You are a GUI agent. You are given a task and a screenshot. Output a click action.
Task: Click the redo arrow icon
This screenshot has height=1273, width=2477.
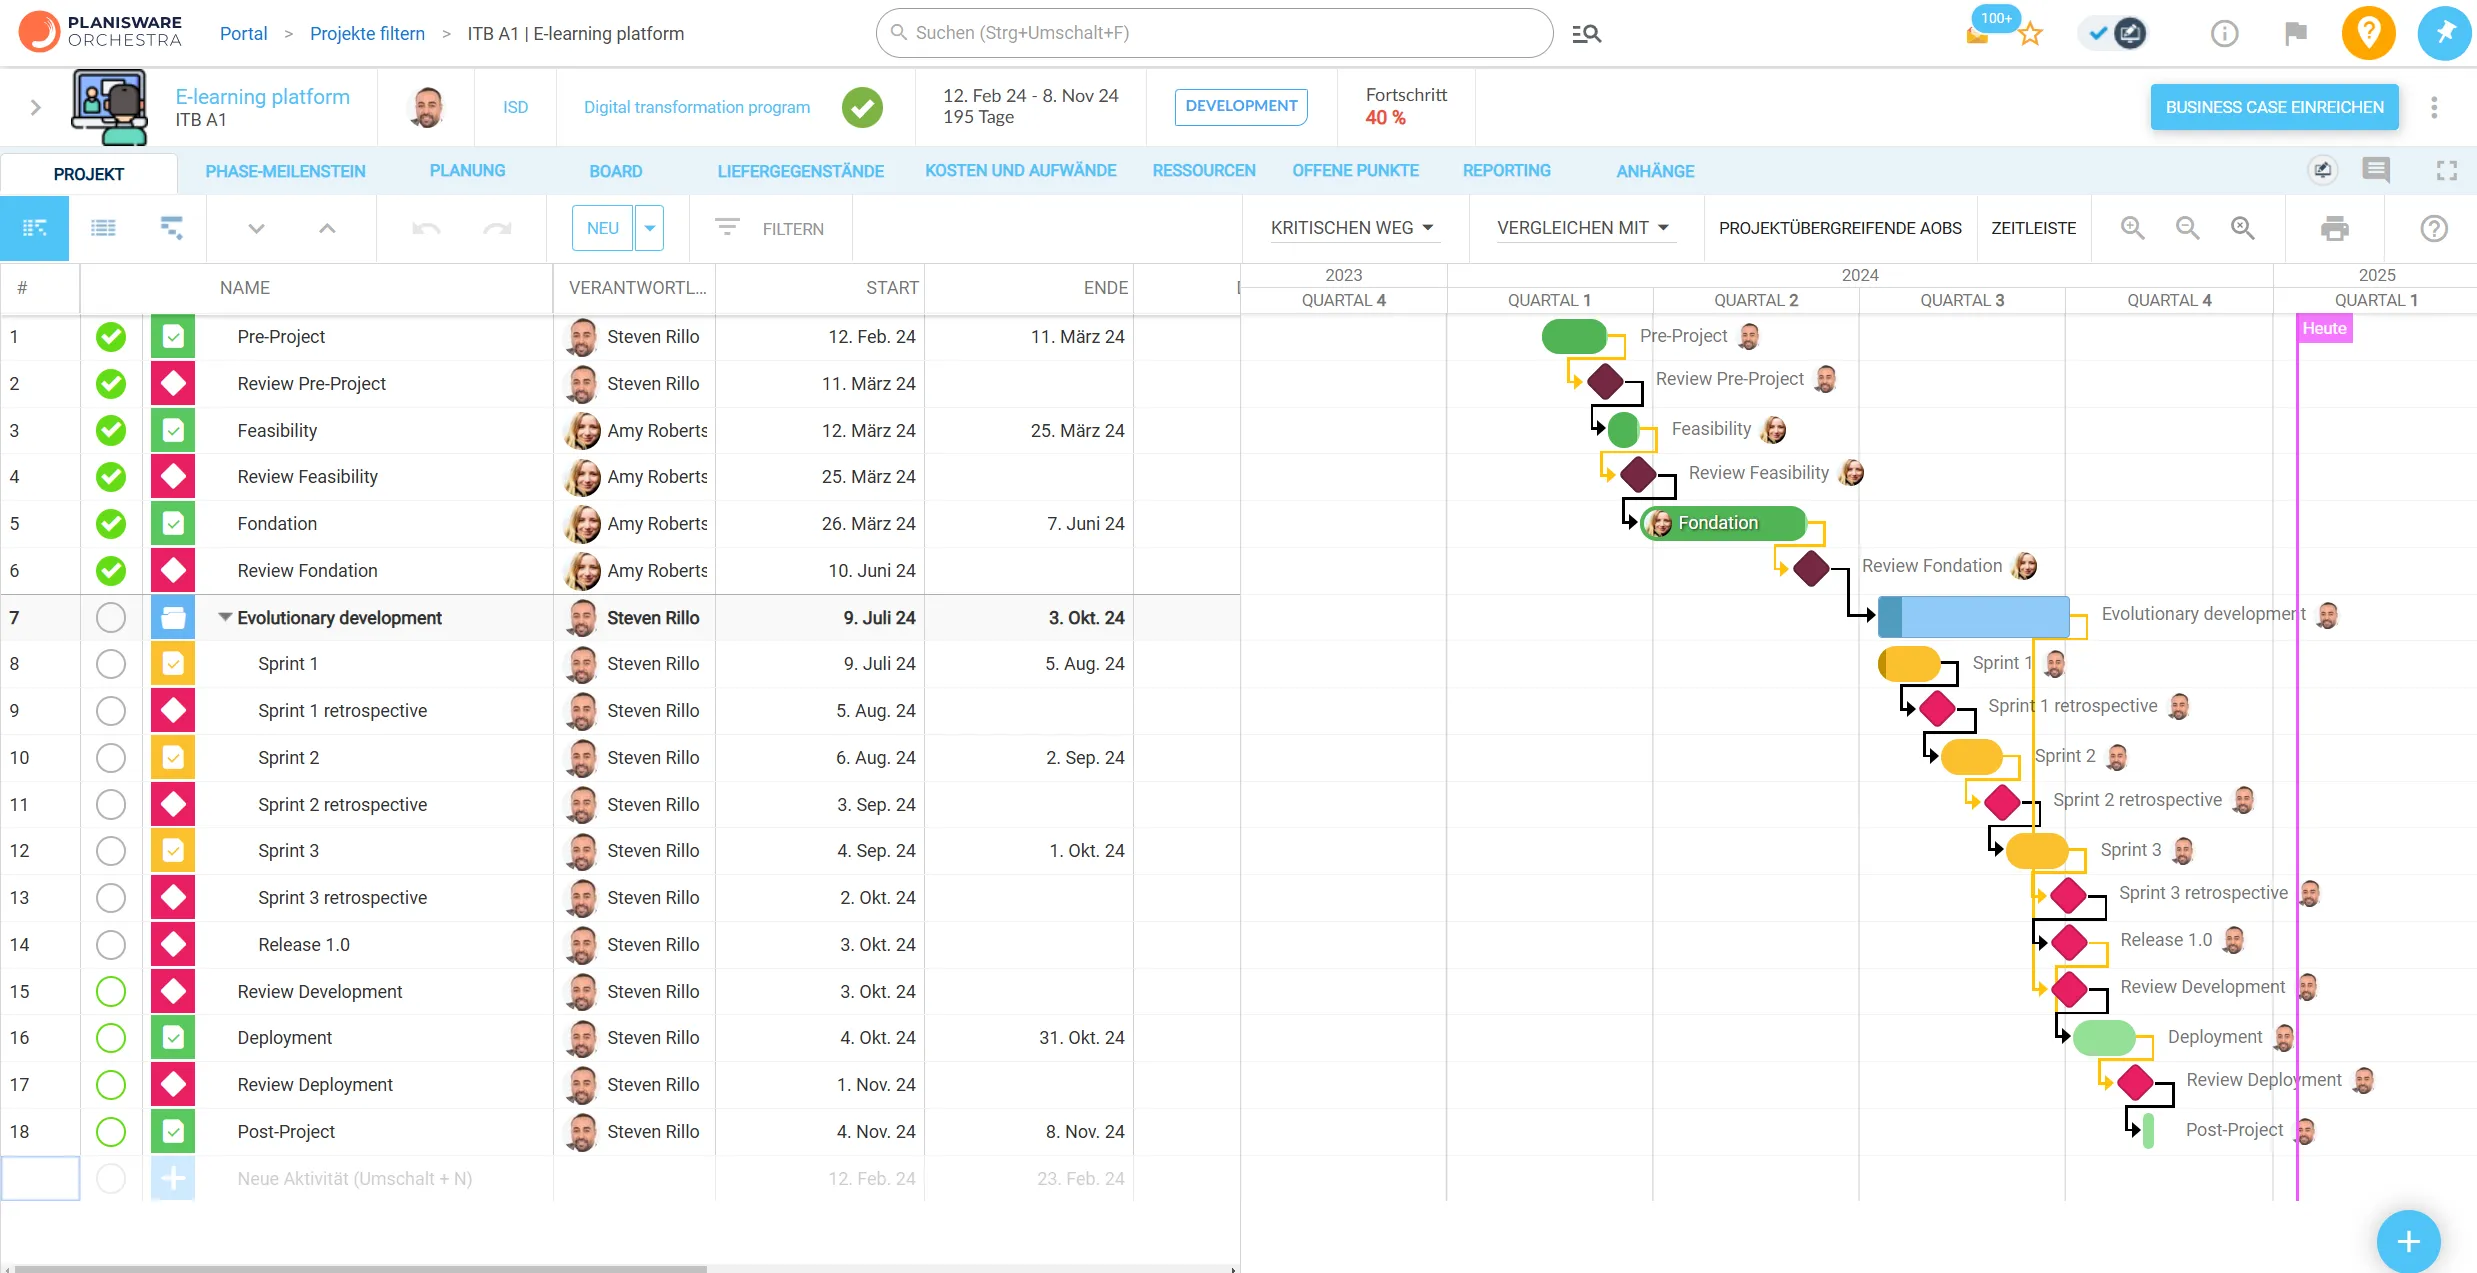497,227
